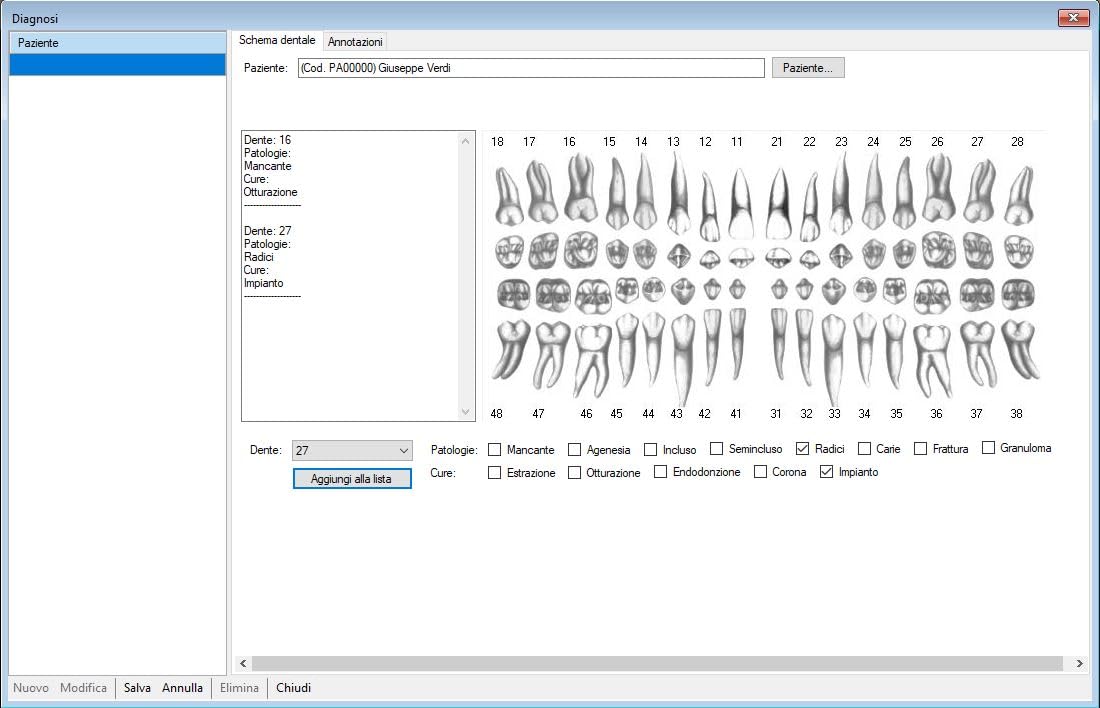Check the Estrazione treatment box

(x=495, y=473)
